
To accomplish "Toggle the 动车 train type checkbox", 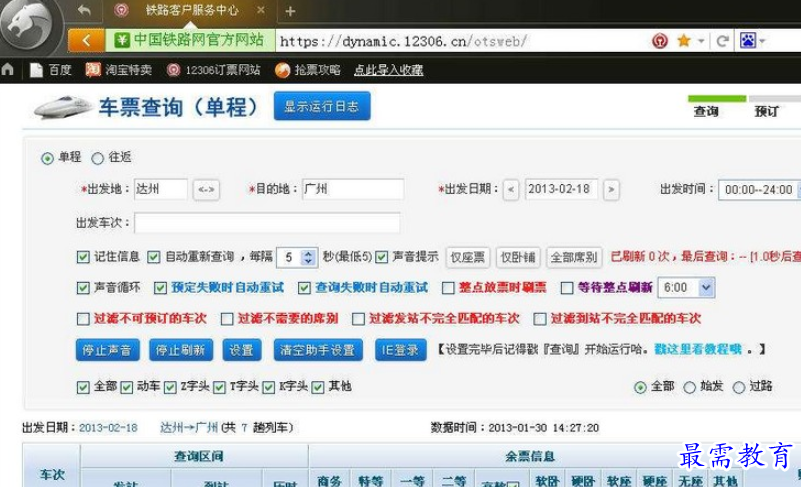I will tap(126, 387).
